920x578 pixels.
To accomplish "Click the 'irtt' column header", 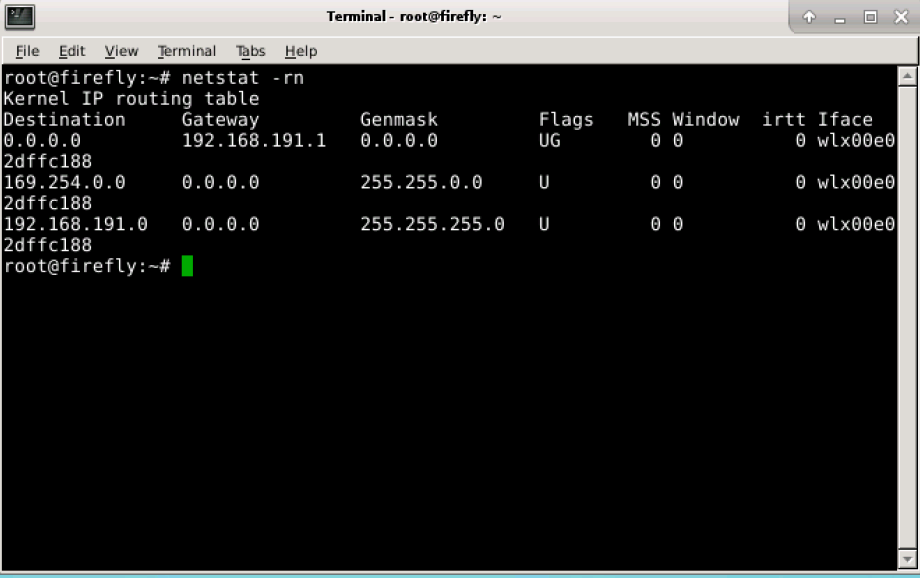I will click(x=783, y=120).
